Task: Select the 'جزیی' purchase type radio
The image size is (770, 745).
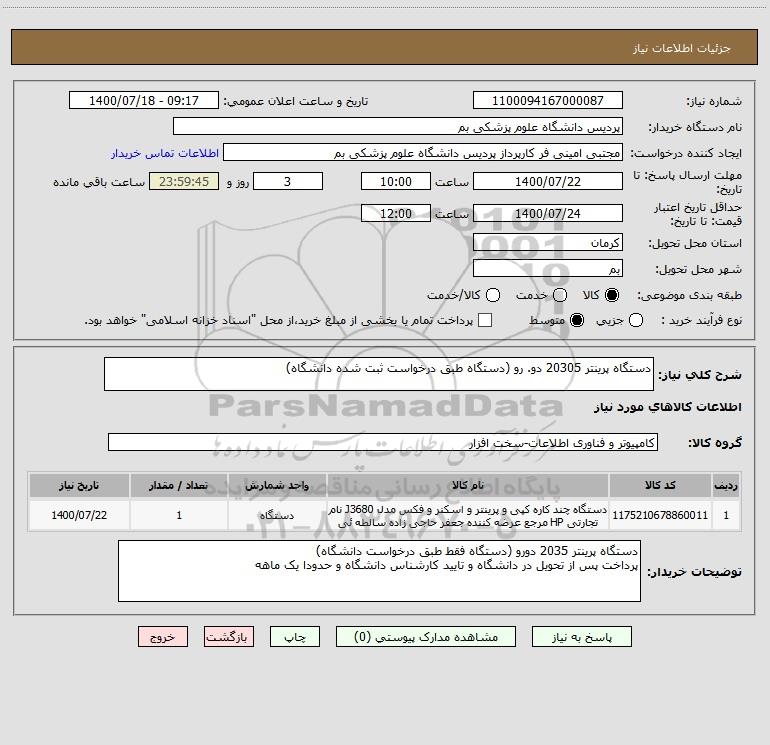Action: (x=635, y=320)
